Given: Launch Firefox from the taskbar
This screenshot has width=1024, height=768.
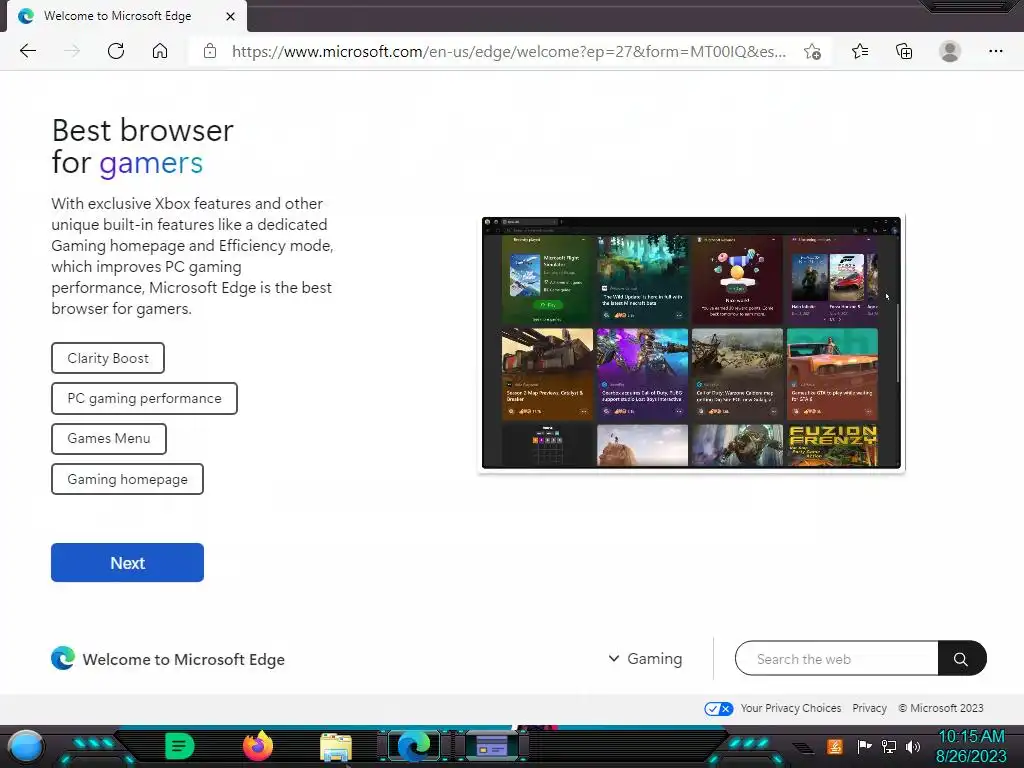Looking at the screenshot, I should tap(258, 746).
